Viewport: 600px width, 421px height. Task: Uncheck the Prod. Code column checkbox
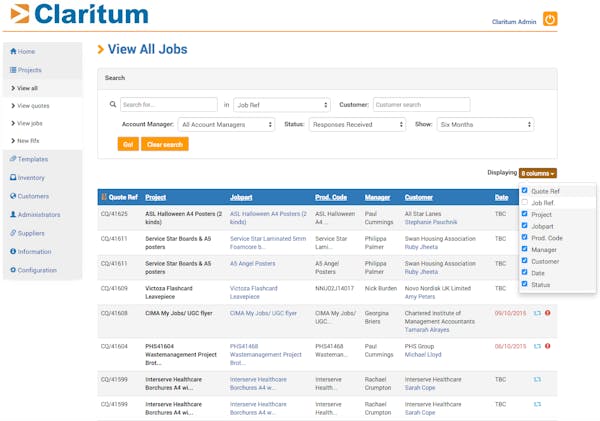525,237
